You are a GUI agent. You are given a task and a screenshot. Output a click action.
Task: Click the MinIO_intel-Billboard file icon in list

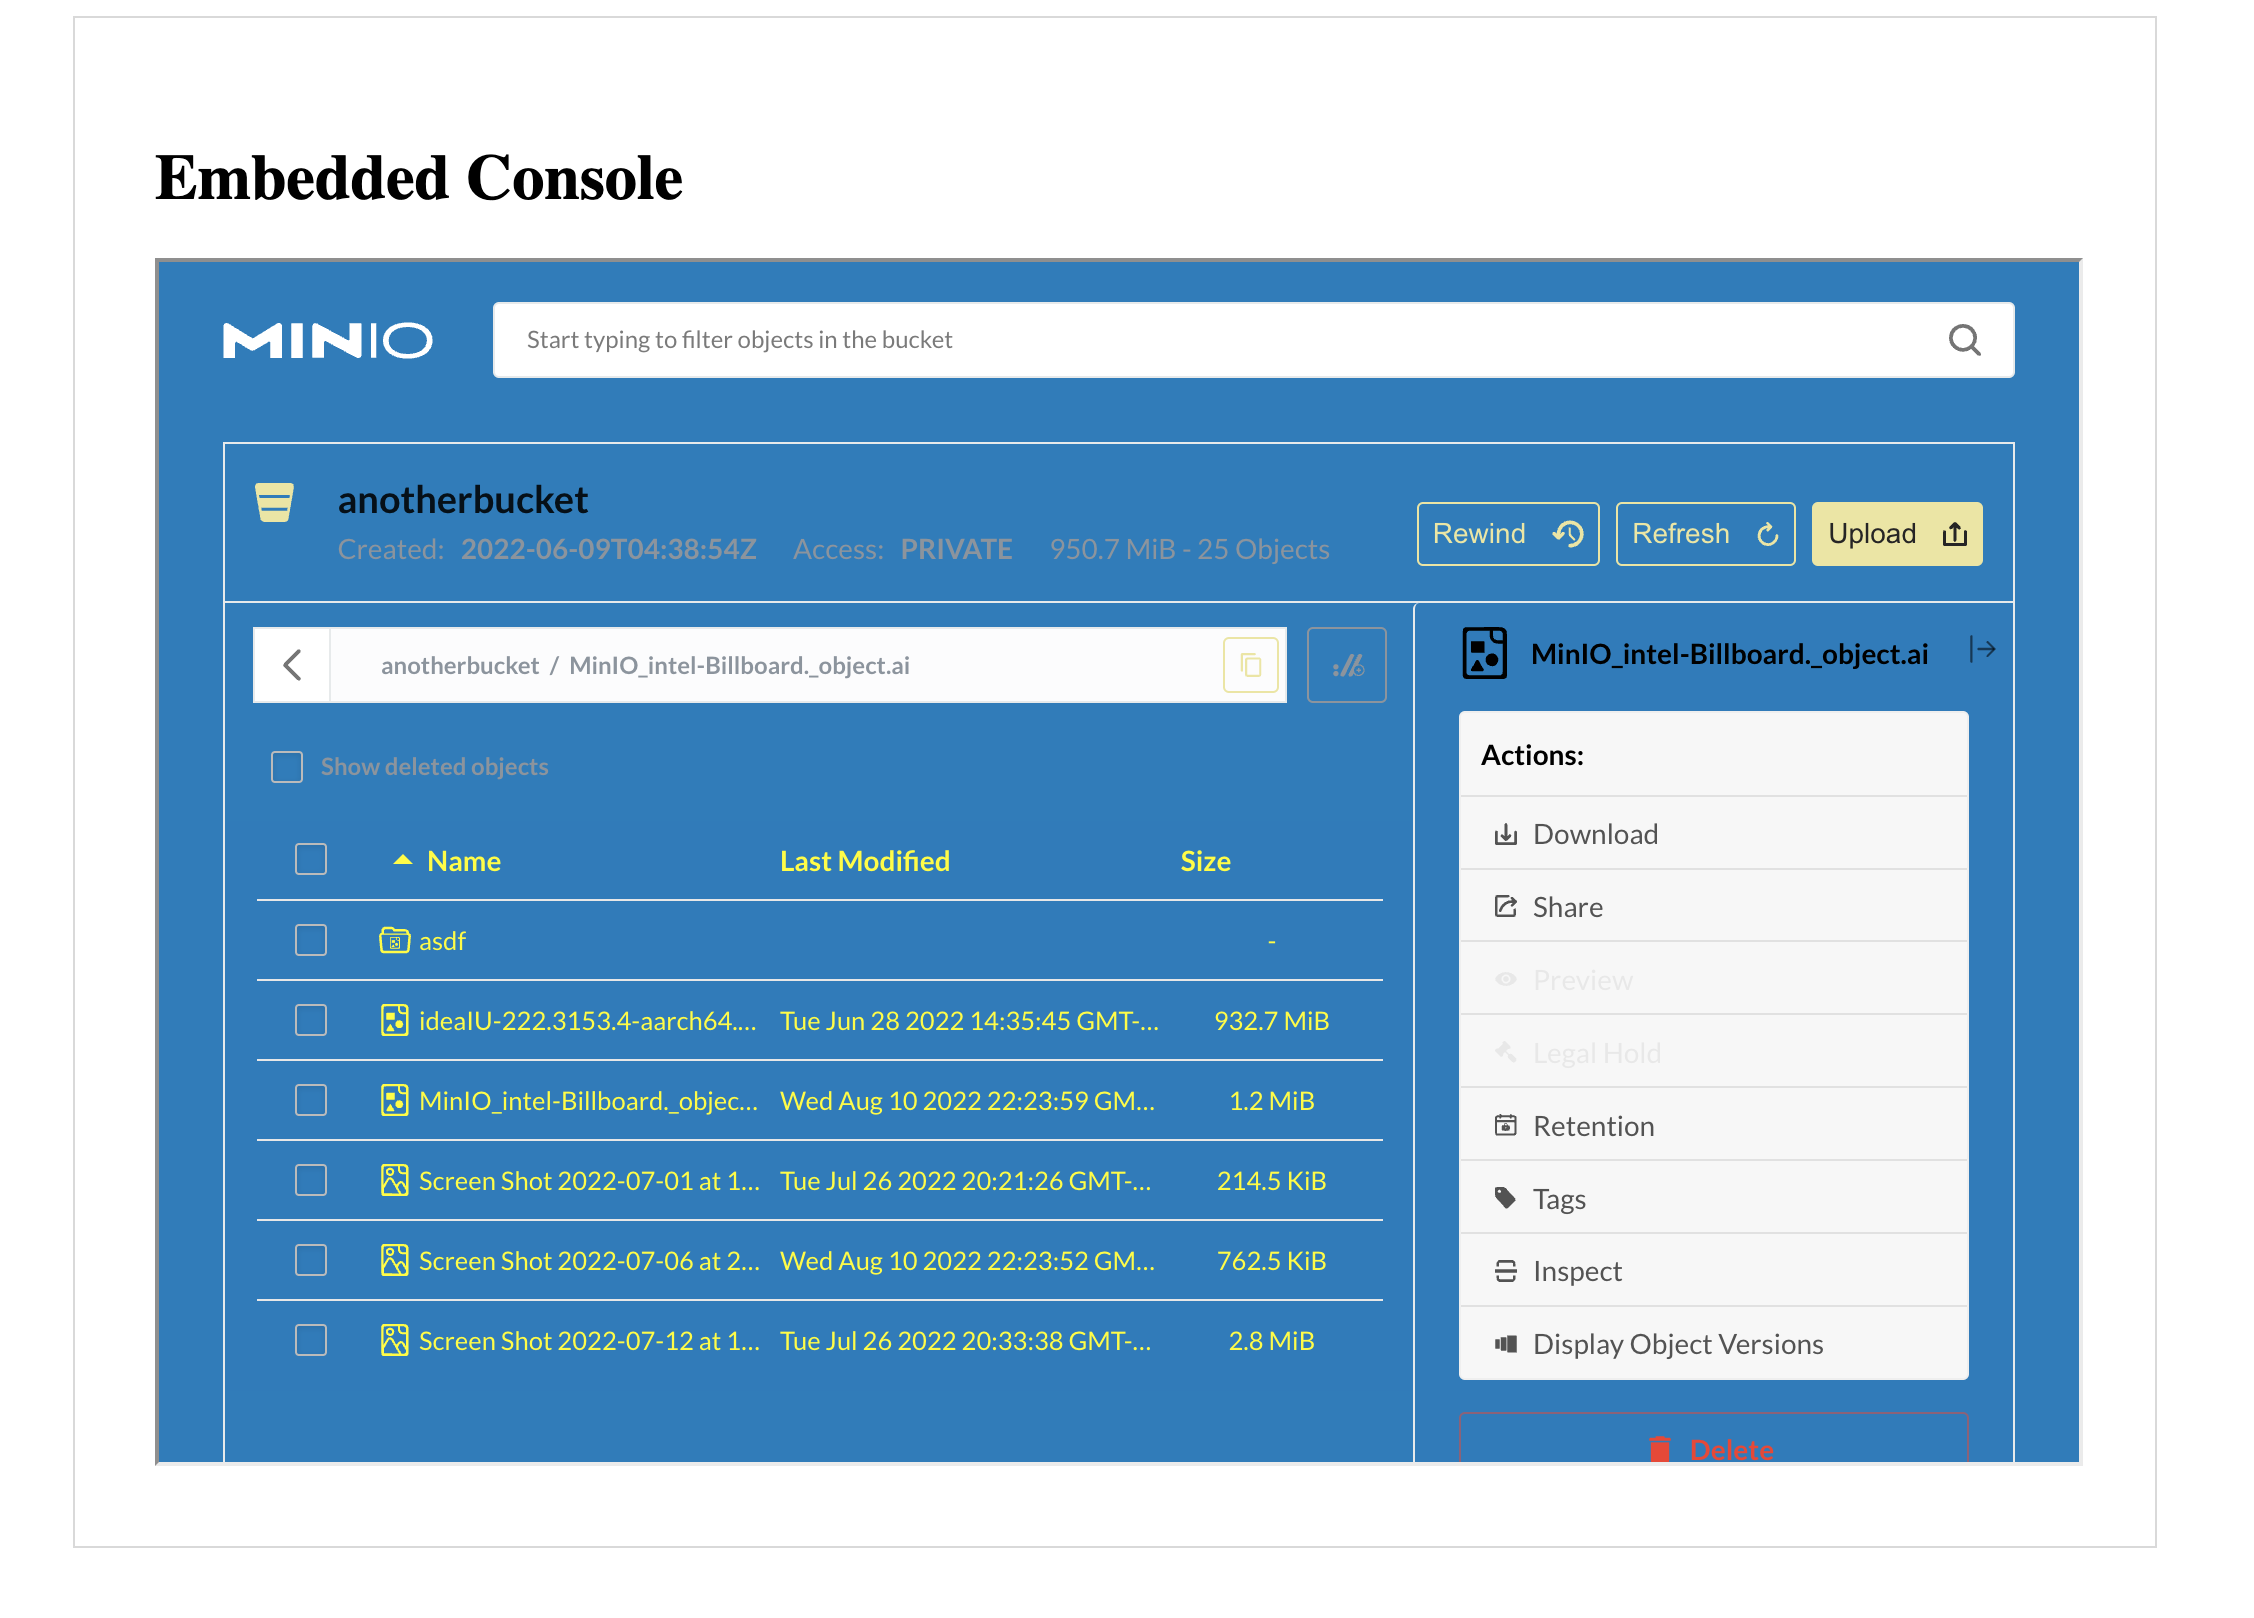394,1100
